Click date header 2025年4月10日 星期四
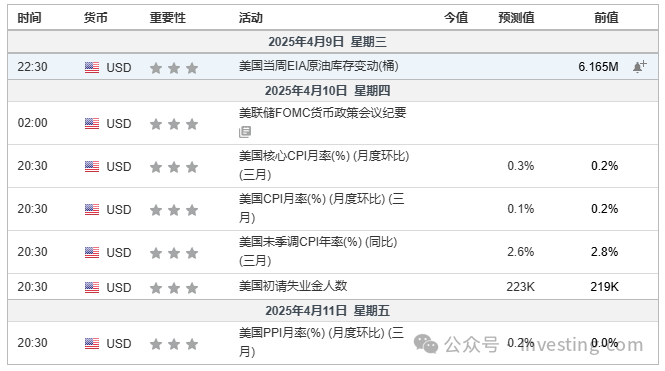Image resolution: width=665 pixels, height=371 pixels. [x=327, y=90]
